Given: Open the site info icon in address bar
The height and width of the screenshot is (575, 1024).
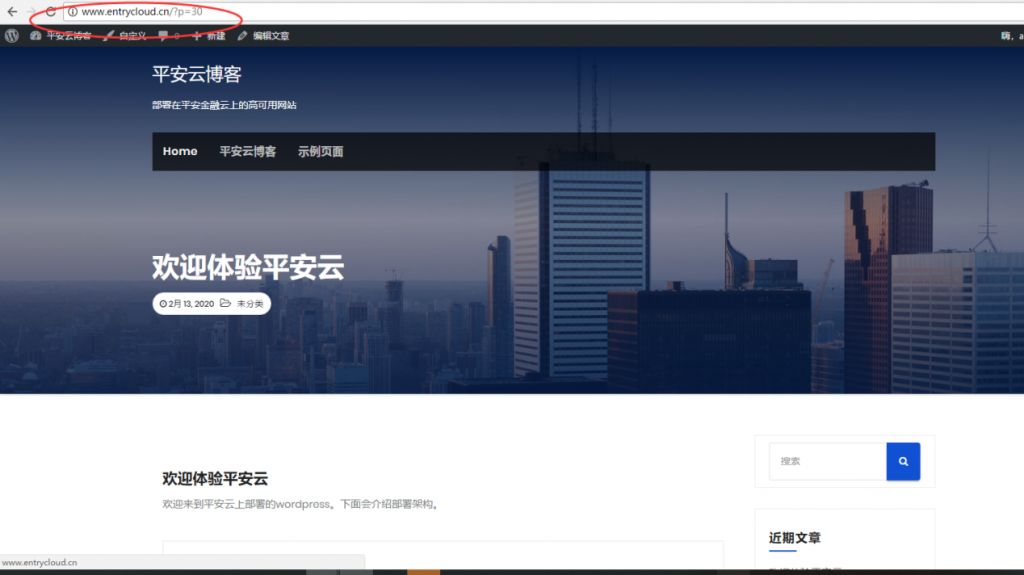Looking at the screenshot, I should 72,12.
